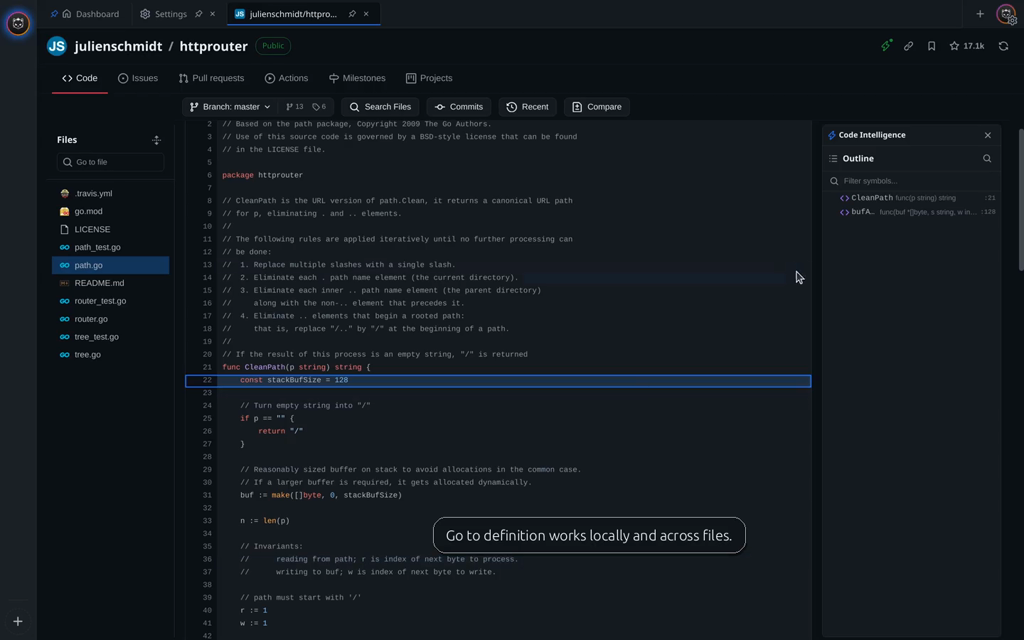Open the Recent button
Image resolution: width=1024 pixels, height=640 pixels.
[x=527, y=106]
